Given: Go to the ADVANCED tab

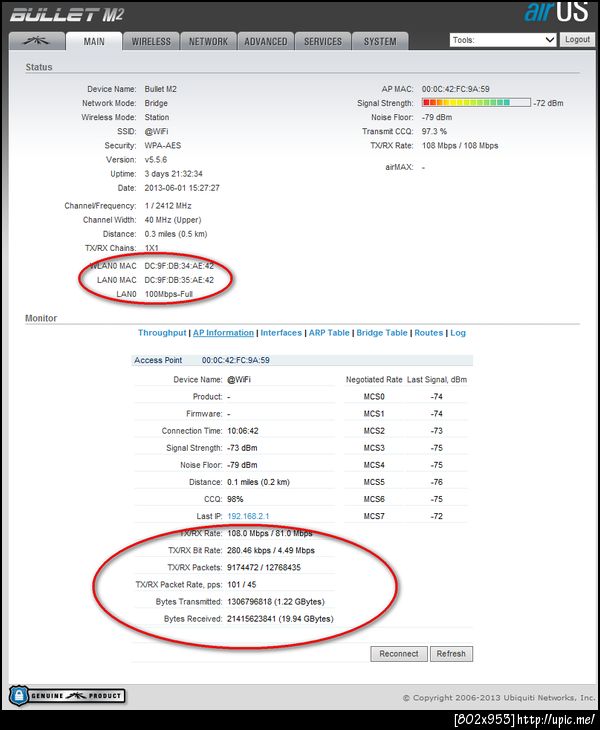Looking at the screenshot, I should (266, 41).
